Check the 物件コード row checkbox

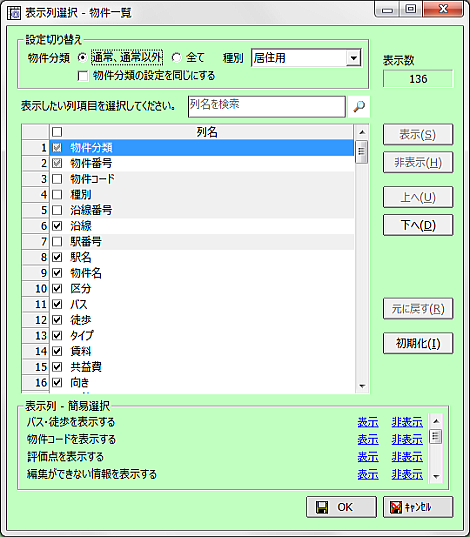(x=57, y=179)
